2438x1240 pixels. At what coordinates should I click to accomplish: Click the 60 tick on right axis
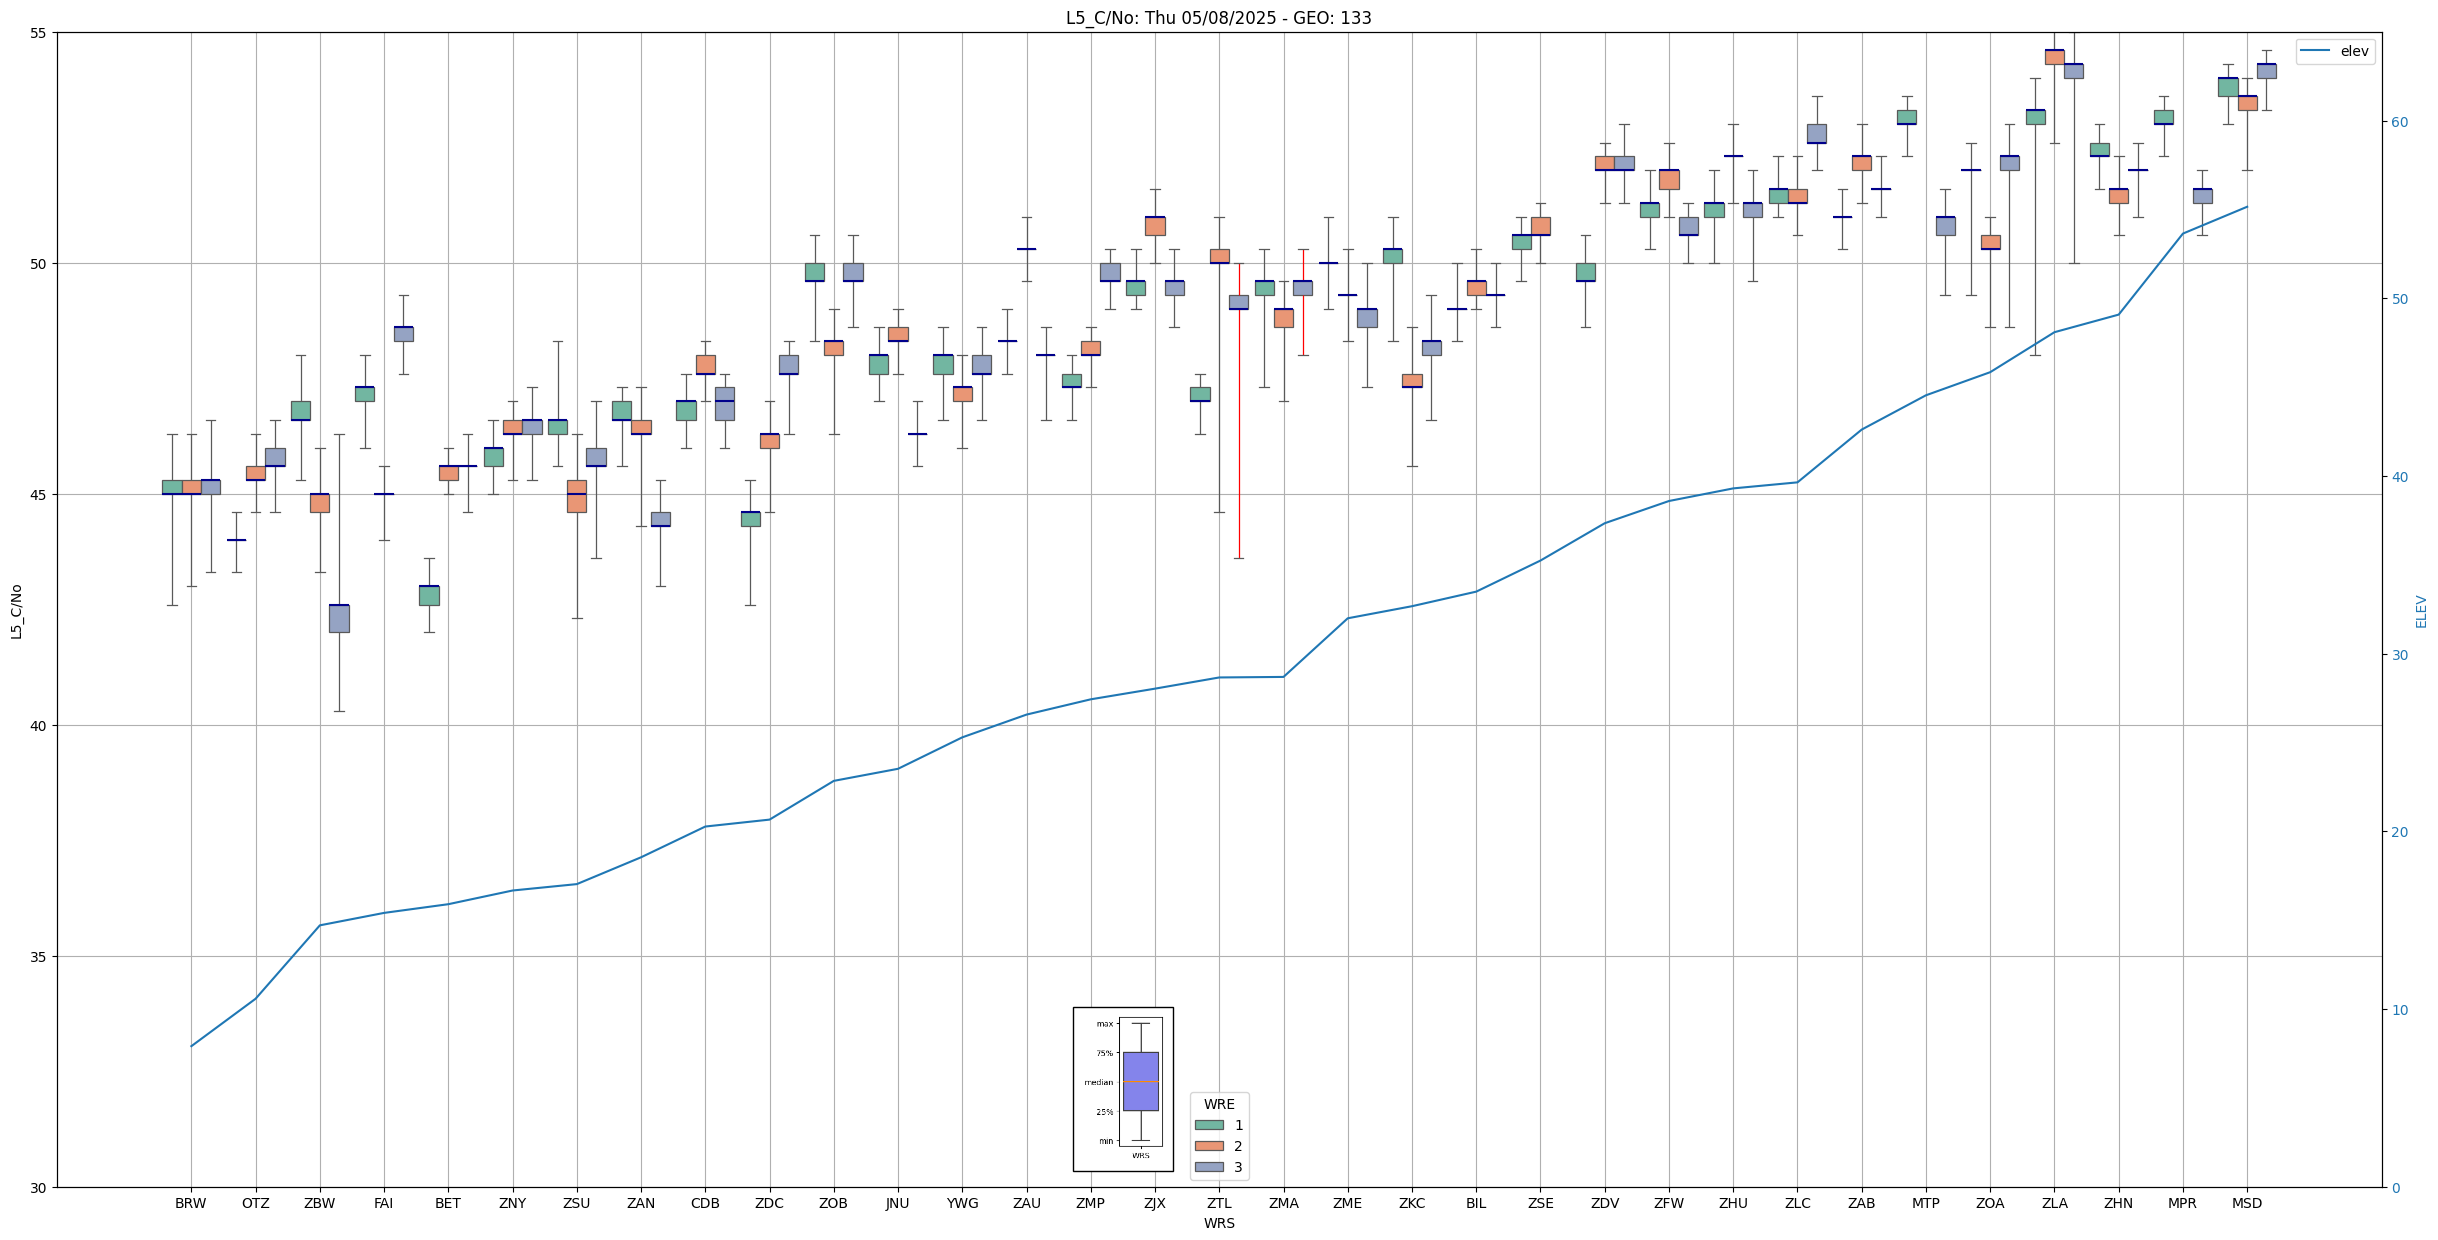tap(2398, 122)
